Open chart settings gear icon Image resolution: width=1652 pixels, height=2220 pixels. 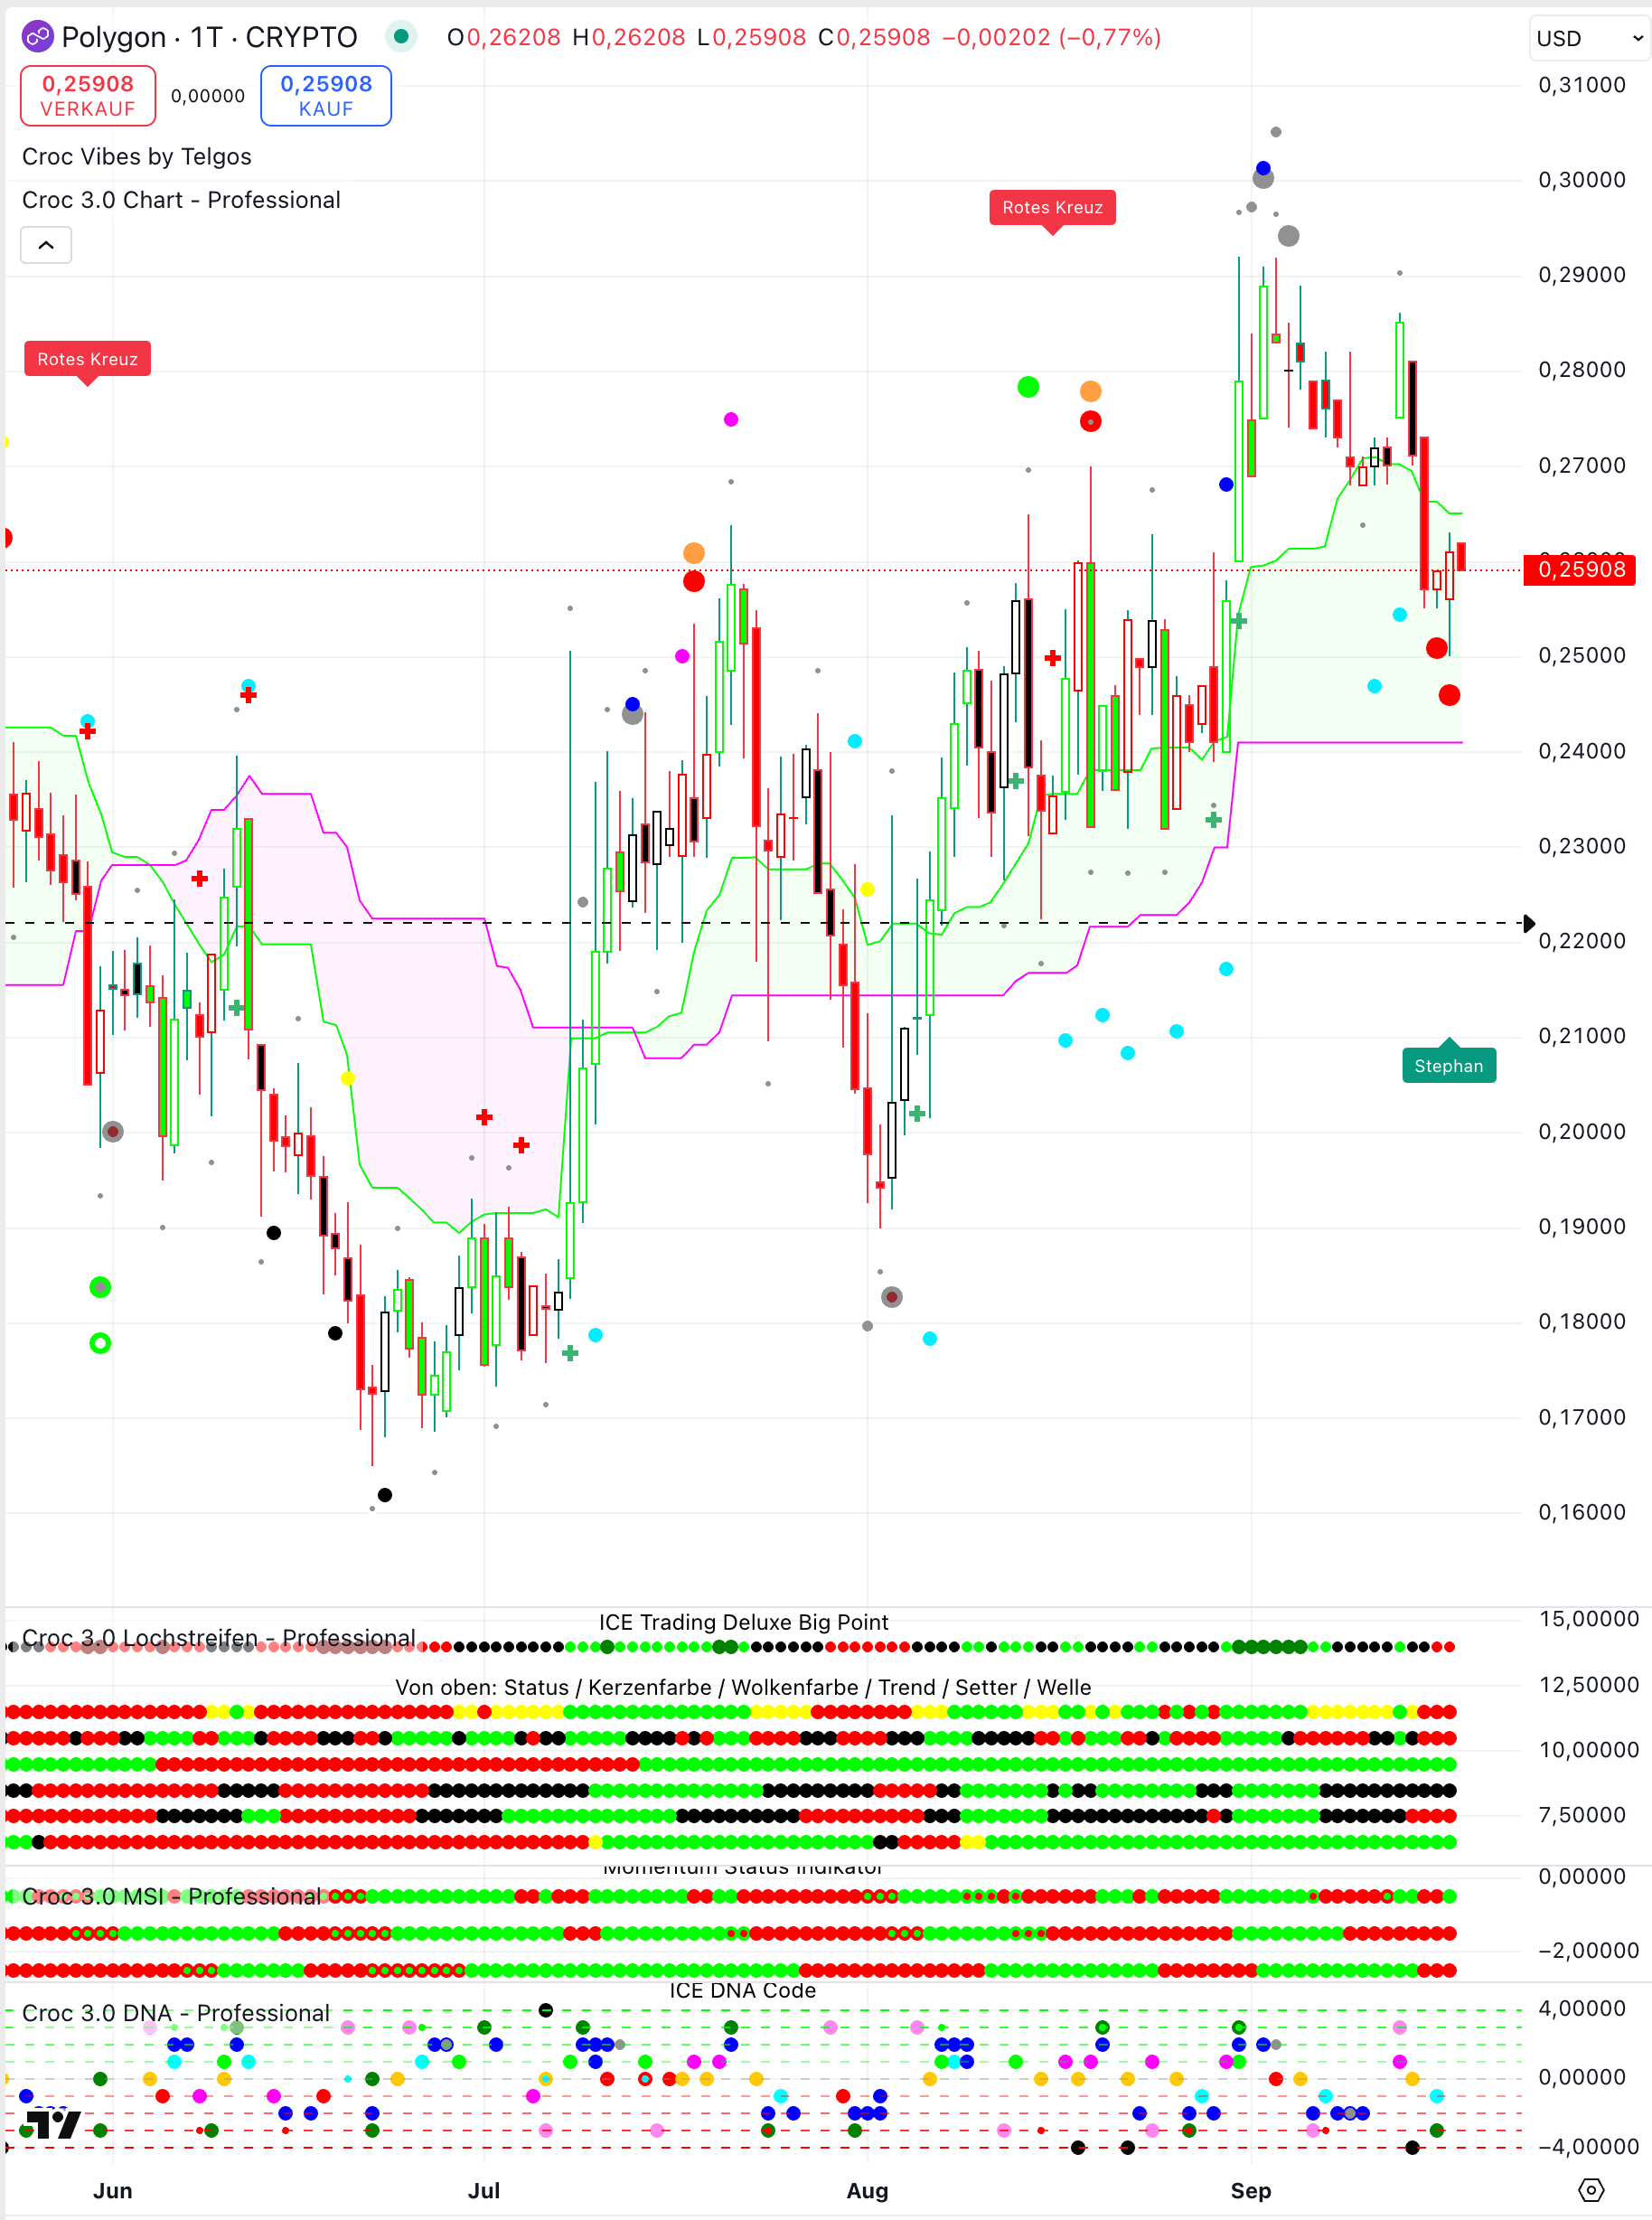(x=1590, y=2190)
